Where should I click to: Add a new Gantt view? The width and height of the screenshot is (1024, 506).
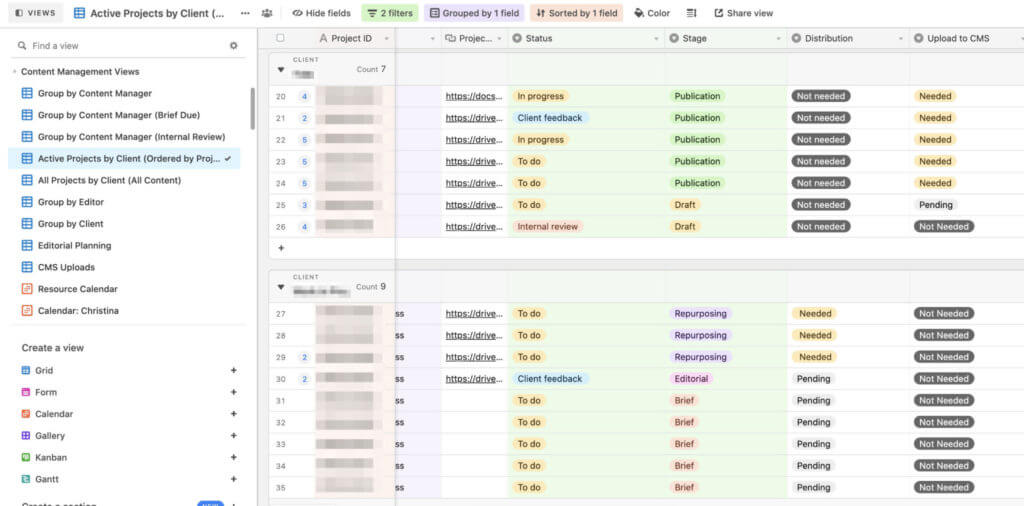tap(234, 479)
